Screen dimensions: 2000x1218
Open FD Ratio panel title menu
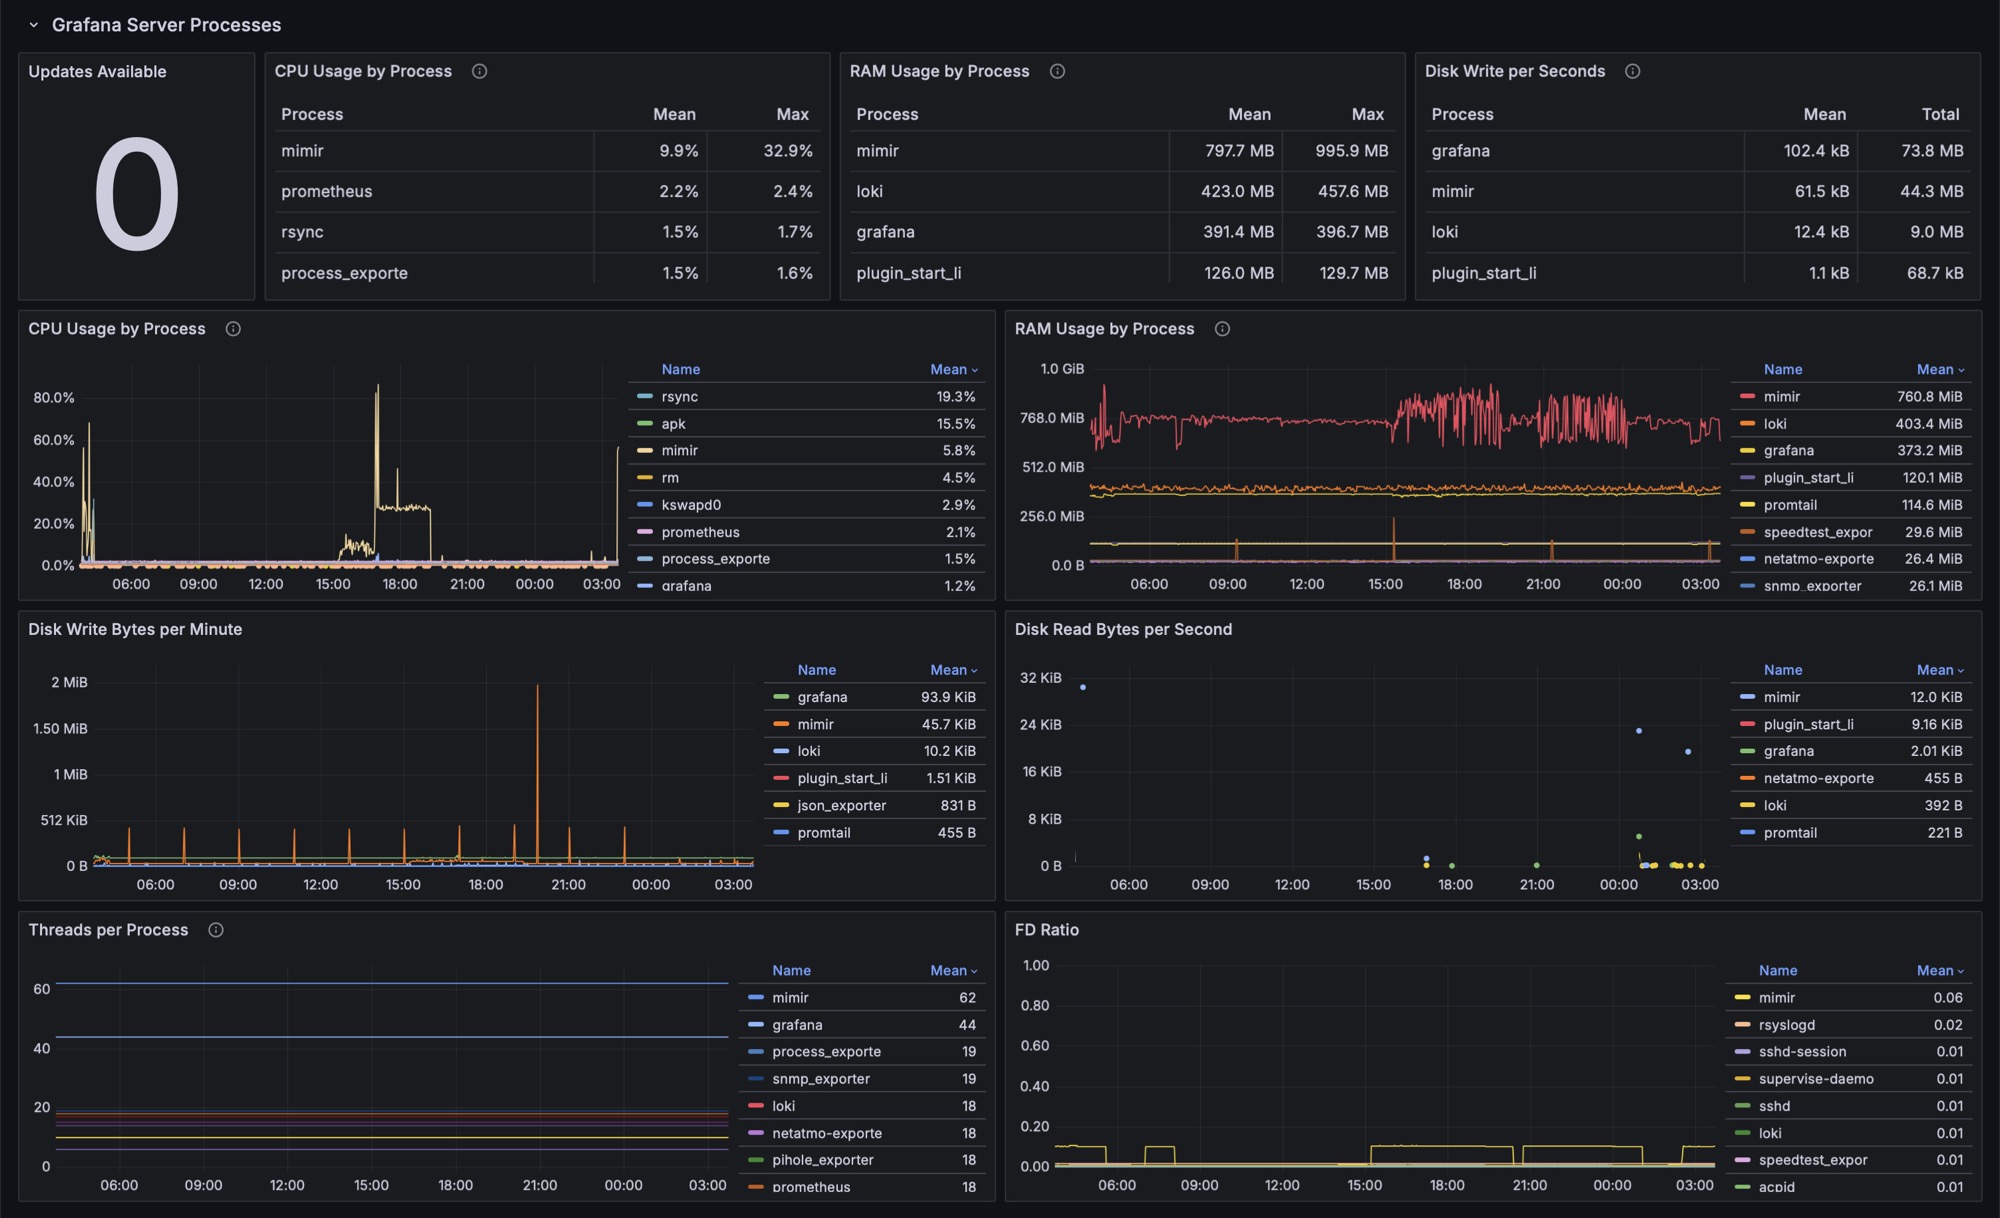1047,930
